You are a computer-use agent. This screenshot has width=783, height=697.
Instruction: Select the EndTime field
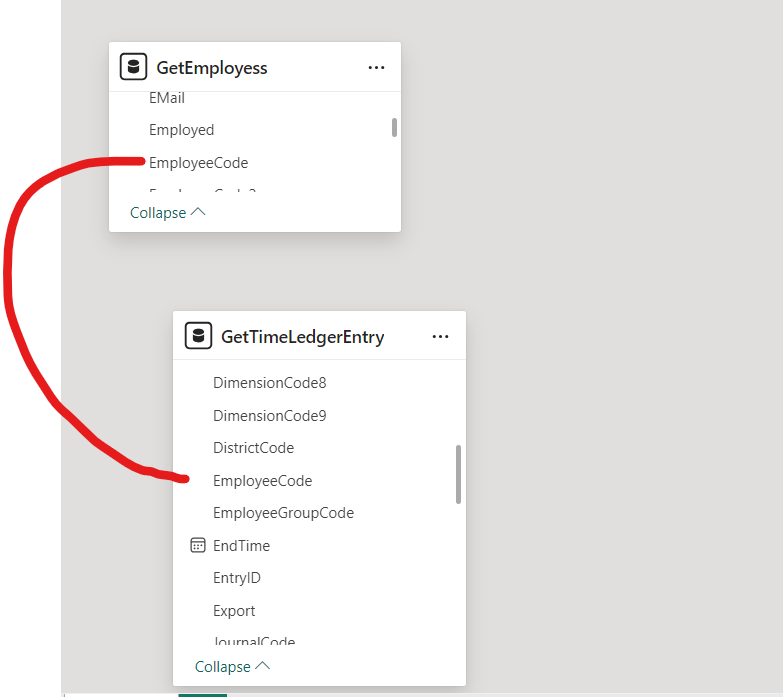coord(241,546)
